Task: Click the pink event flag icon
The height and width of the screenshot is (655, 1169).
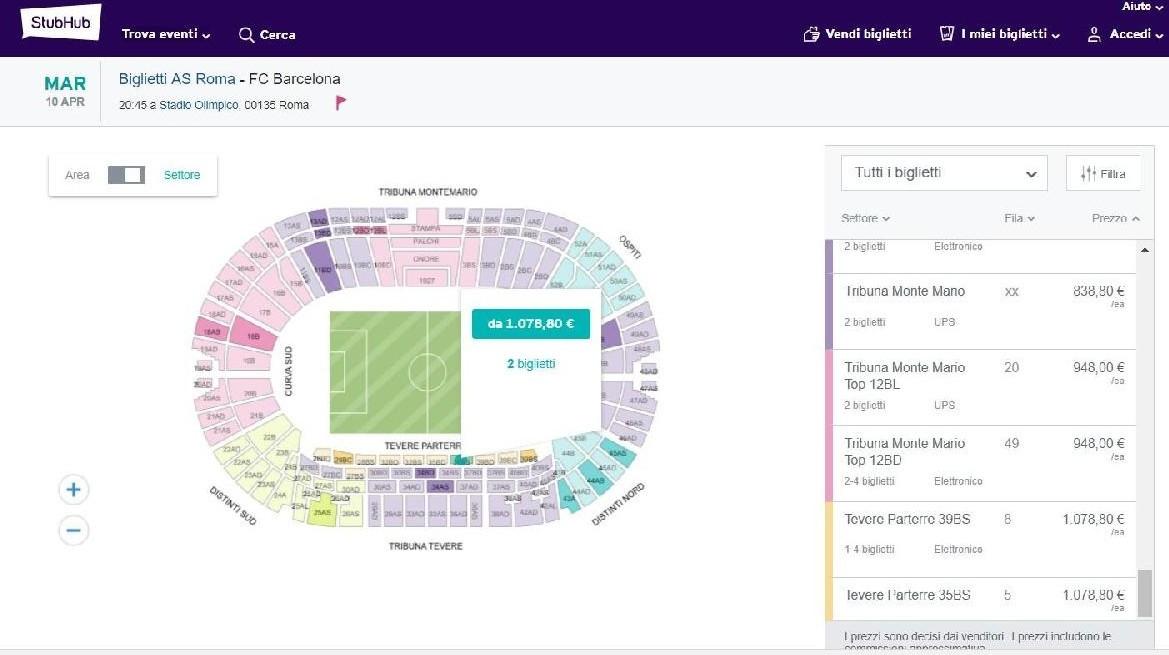Action: 340,102
